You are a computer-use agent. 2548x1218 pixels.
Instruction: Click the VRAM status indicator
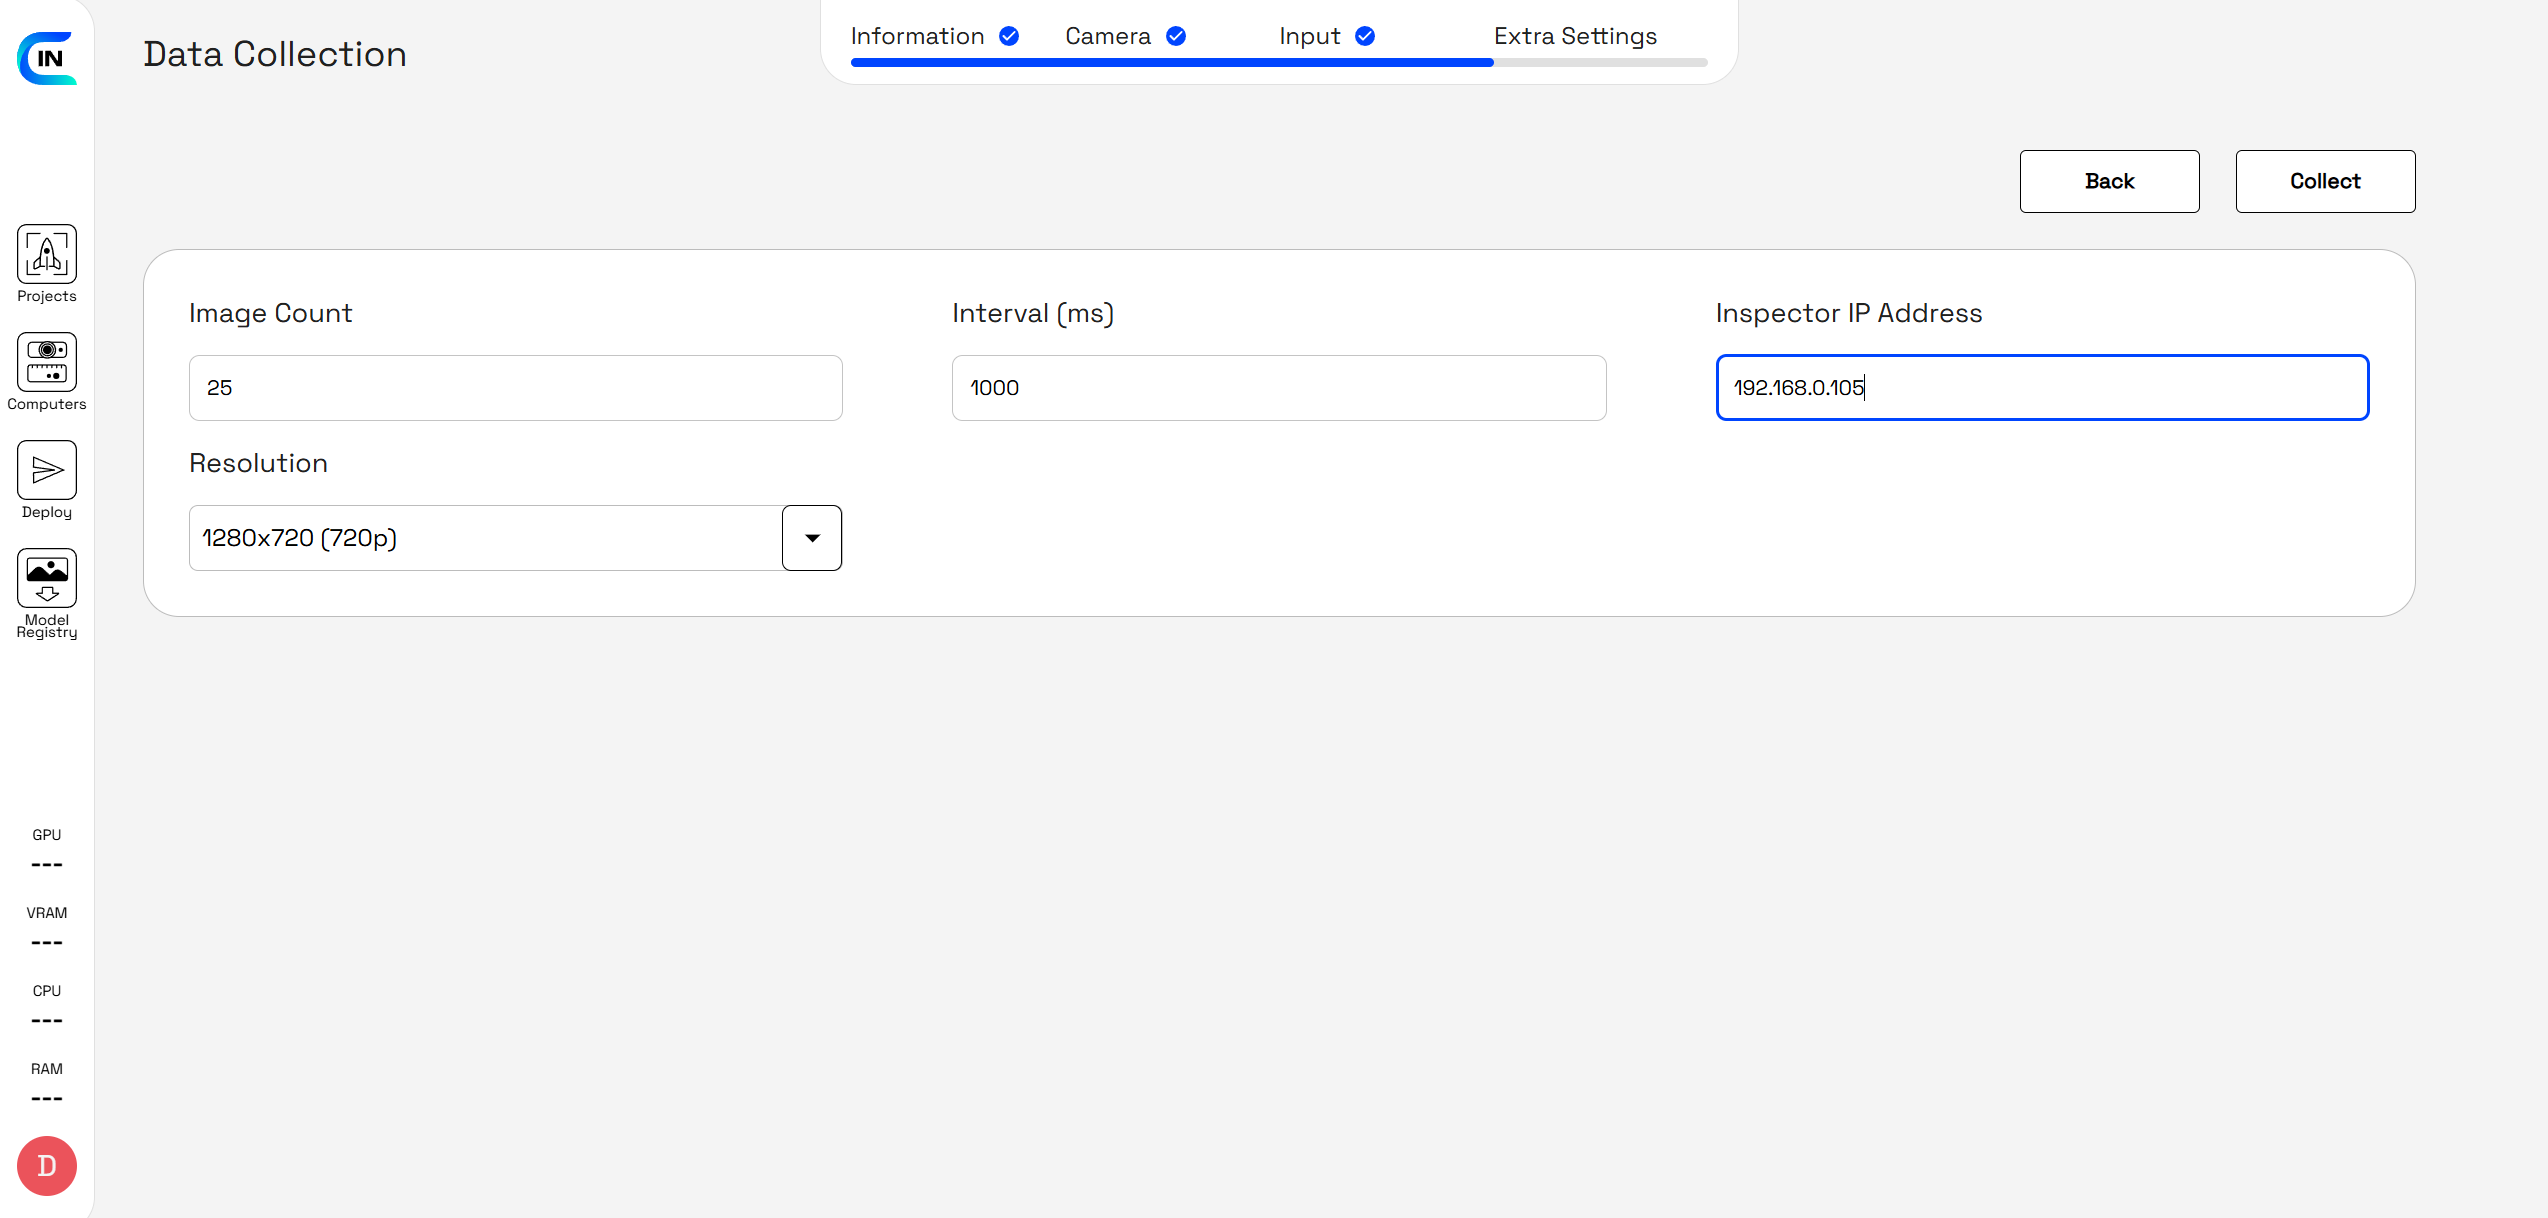click(x=46, y=927)
